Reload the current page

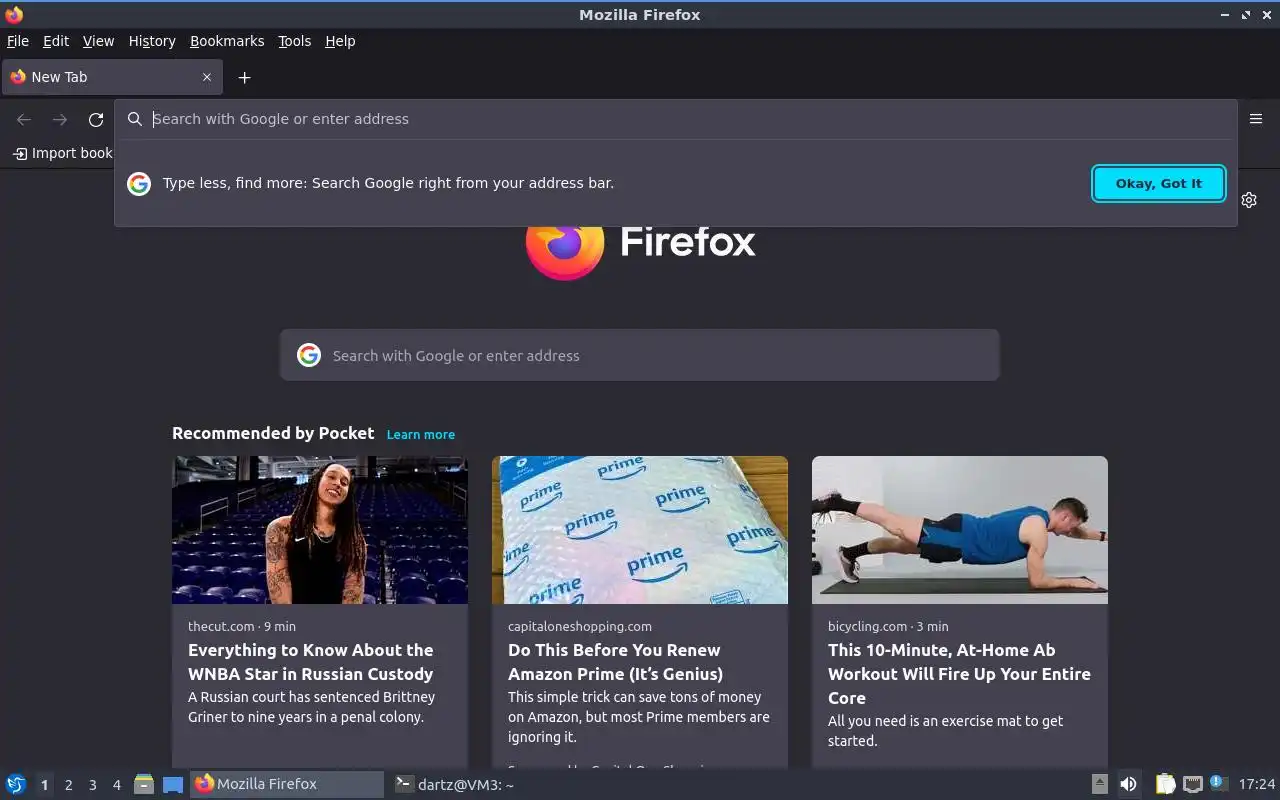96,119
